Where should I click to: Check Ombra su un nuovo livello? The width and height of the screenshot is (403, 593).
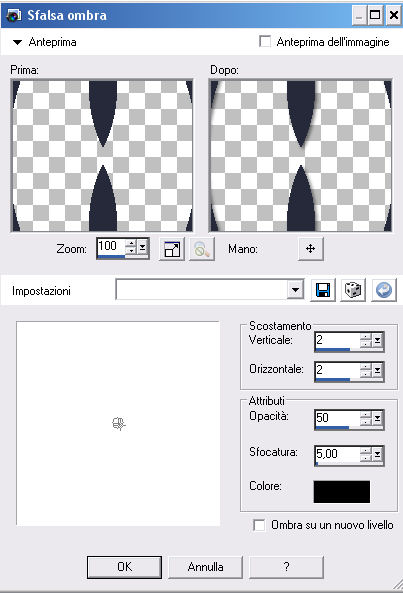click(259, 525)
